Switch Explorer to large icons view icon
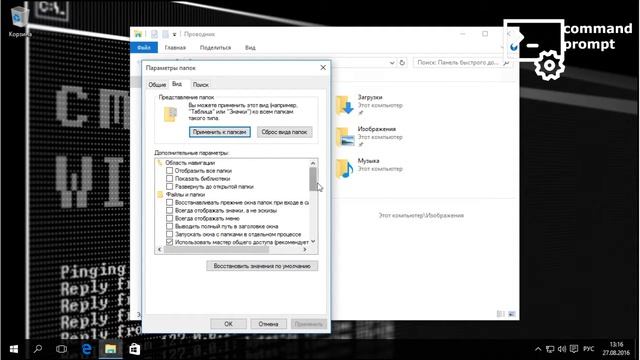The height and width of the screenshot is (360, 640). (511, 314)
